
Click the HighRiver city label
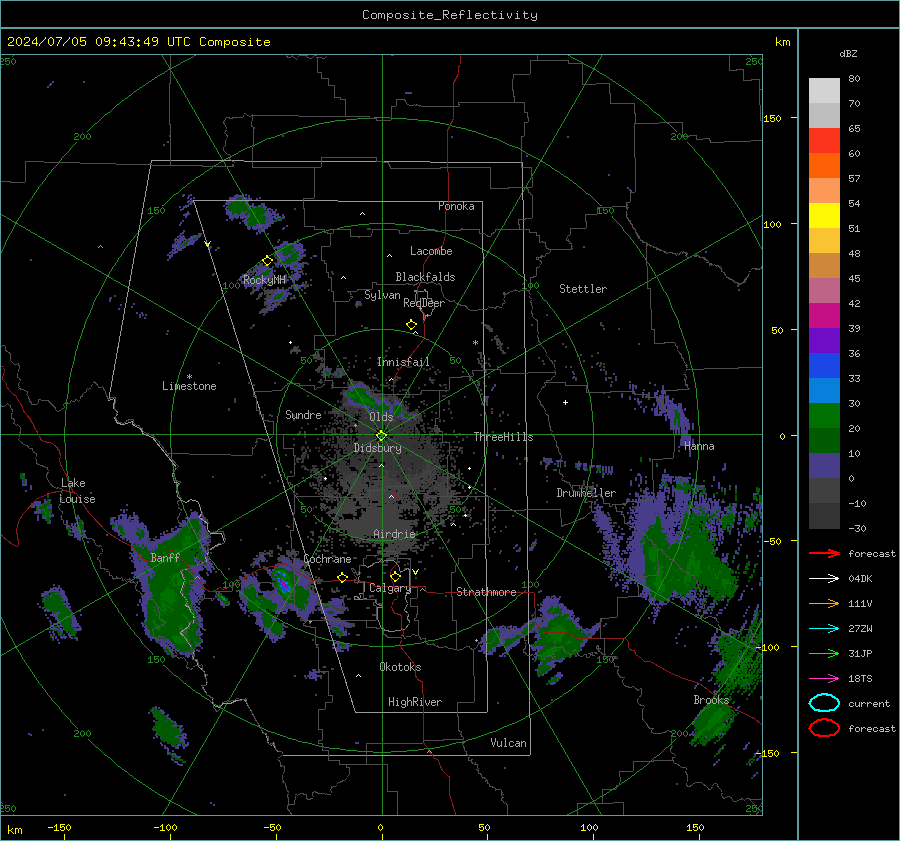(415, 703)
